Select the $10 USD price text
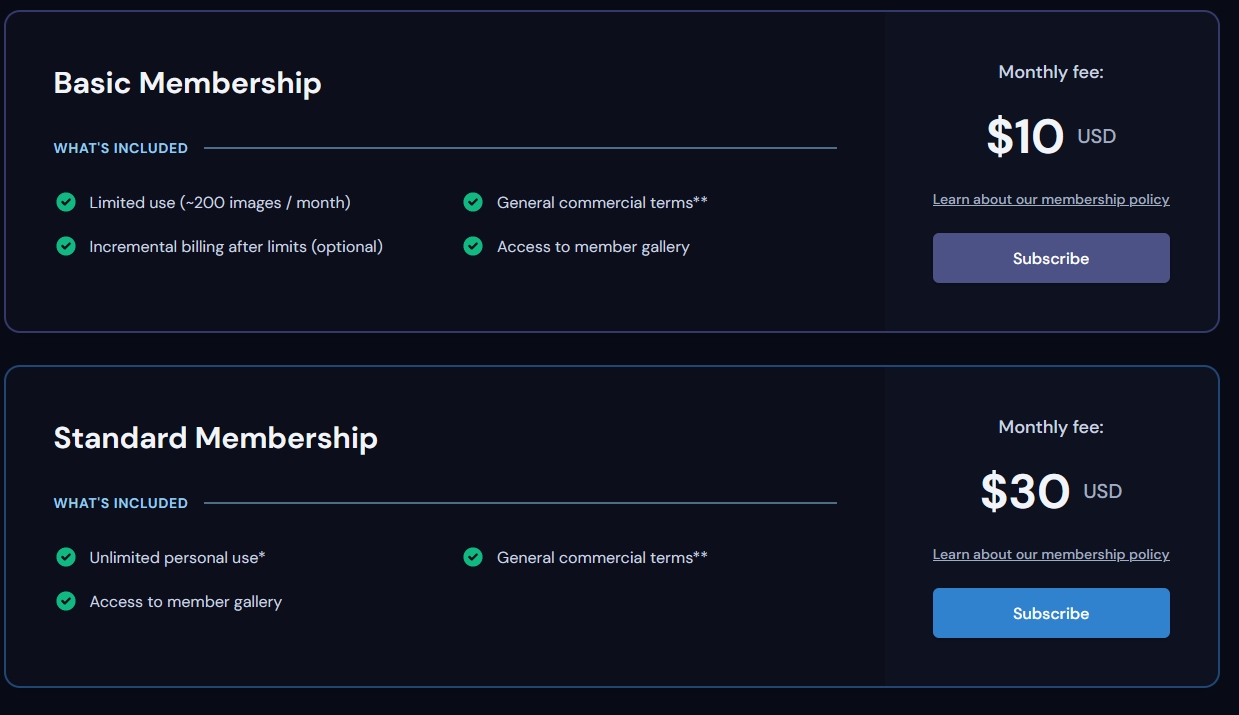The width and height of the screenshot is (1239, 715). pyautogui.click(x=1049, y=137)
